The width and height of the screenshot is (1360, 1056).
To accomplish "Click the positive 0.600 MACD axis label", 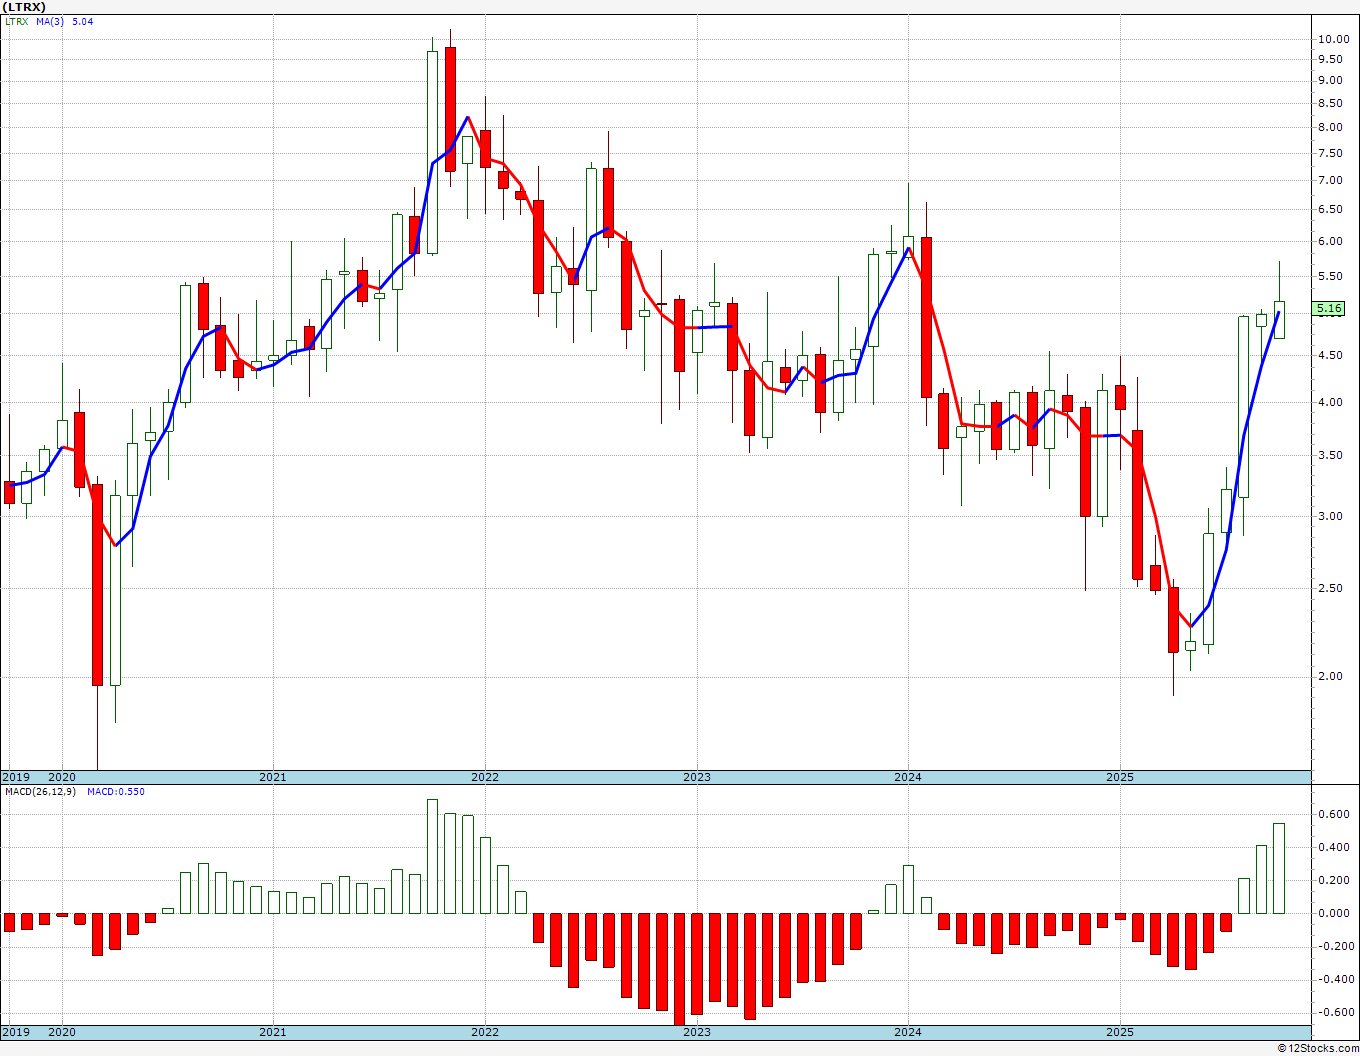I will (x=1334, y=814).
